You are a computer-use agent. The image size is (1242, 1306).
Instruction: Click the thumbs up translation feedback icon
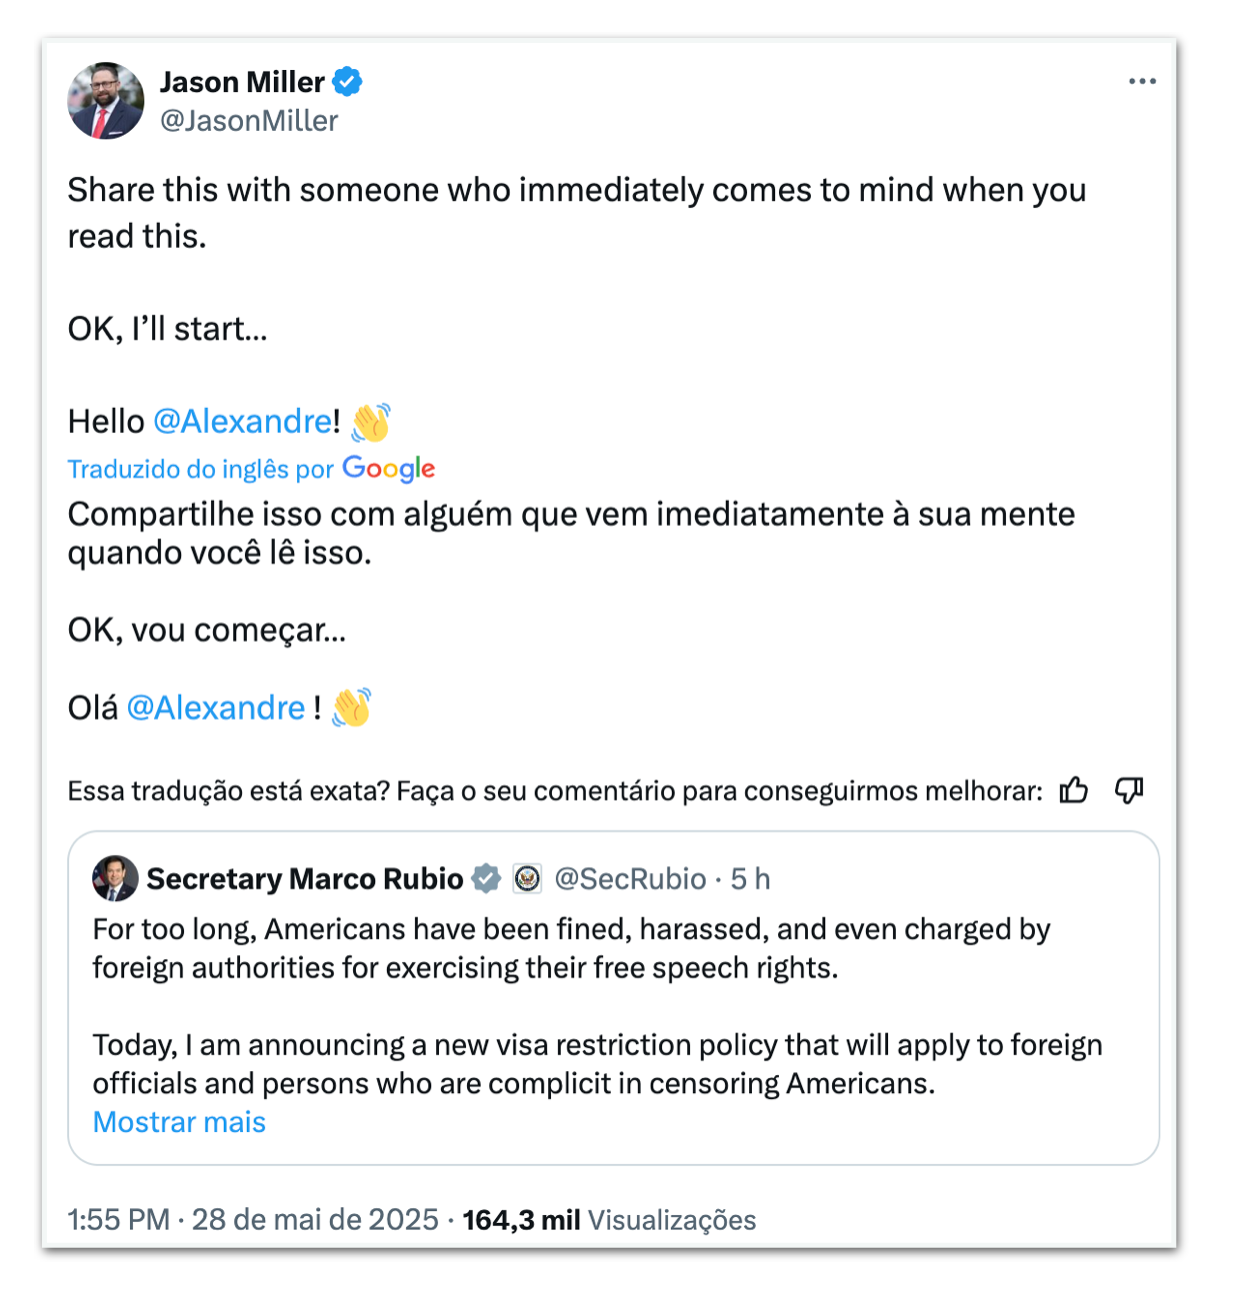coord(1074,791)
